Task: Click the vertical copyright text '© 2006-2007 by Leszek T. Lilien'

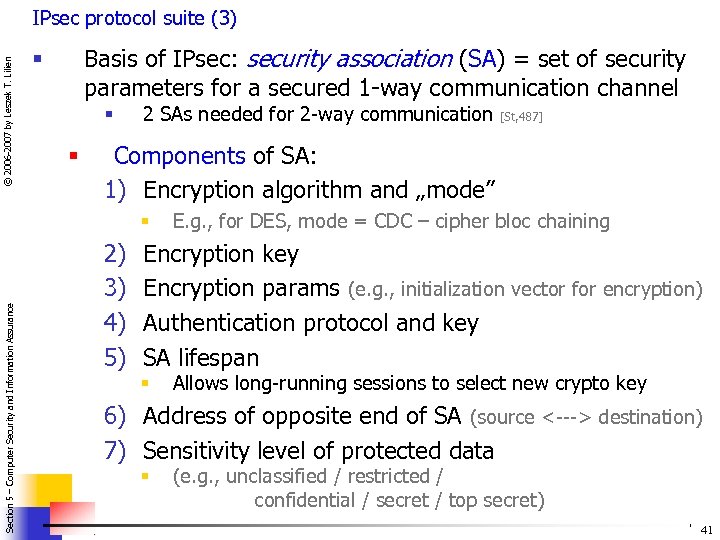Action: tap(10, 122)
